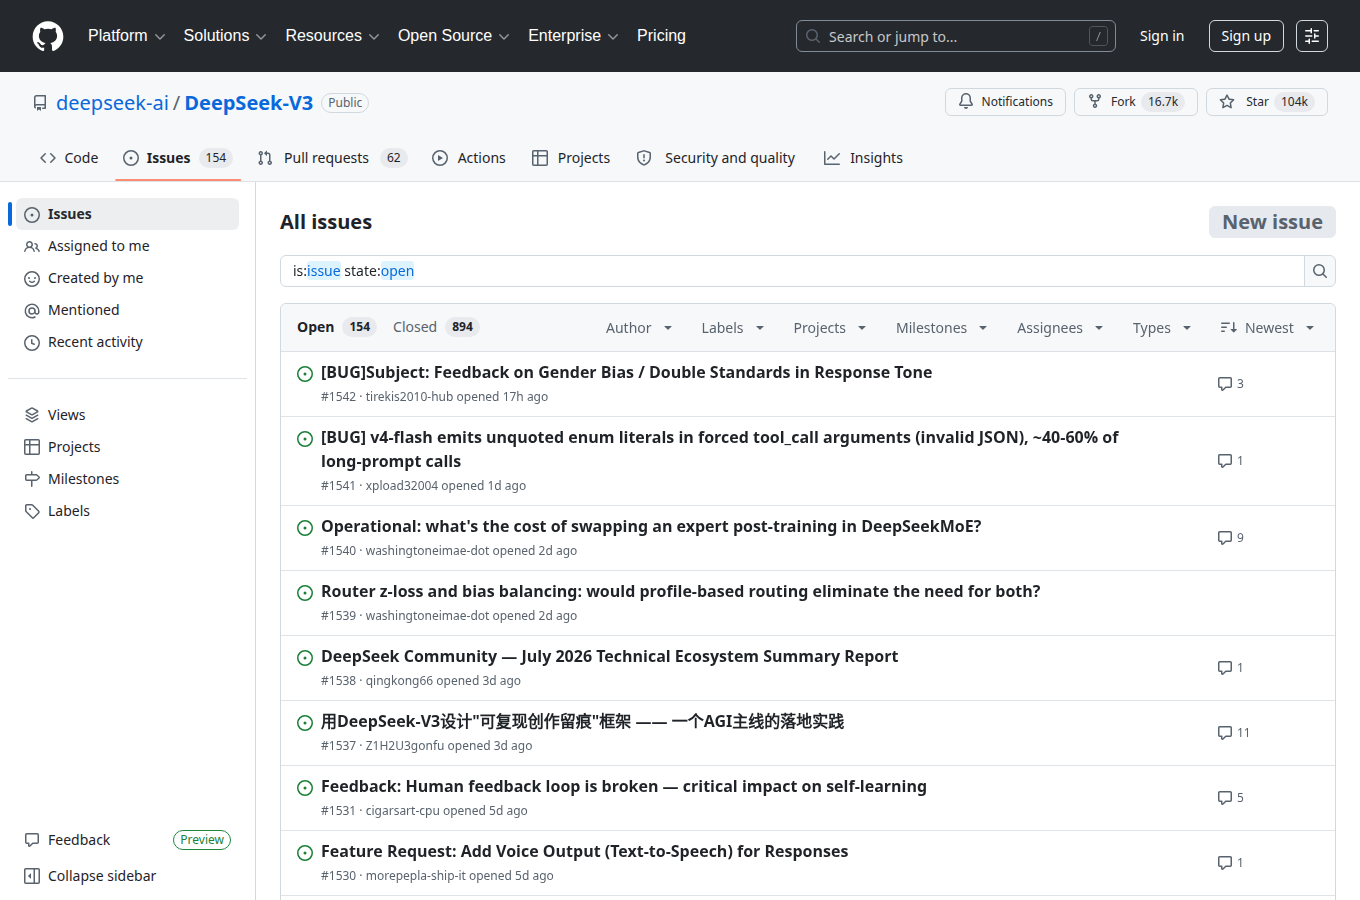Screen dimensions: 1360x900
Task: Open the Security and quality tab
Action: coord(716,158)
